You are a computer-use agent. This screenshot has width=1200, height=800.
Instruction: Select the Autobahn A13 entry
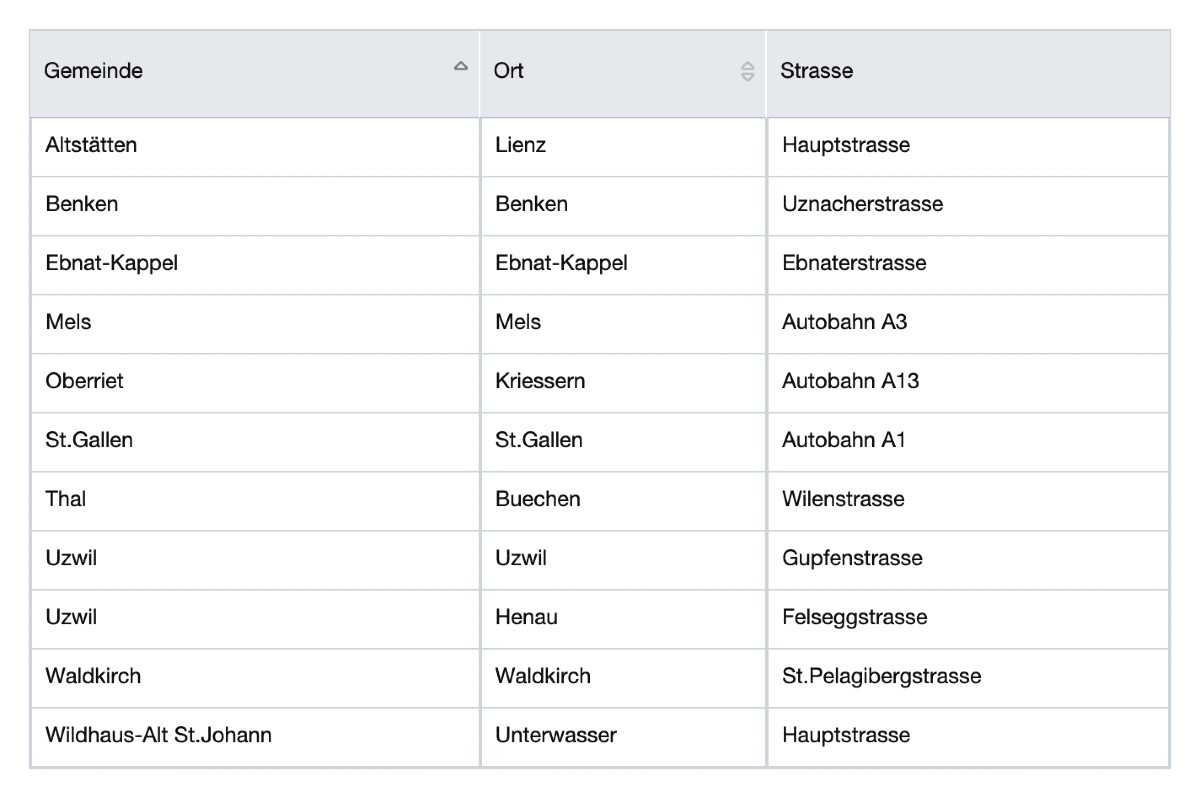click(x=850, y=381)
